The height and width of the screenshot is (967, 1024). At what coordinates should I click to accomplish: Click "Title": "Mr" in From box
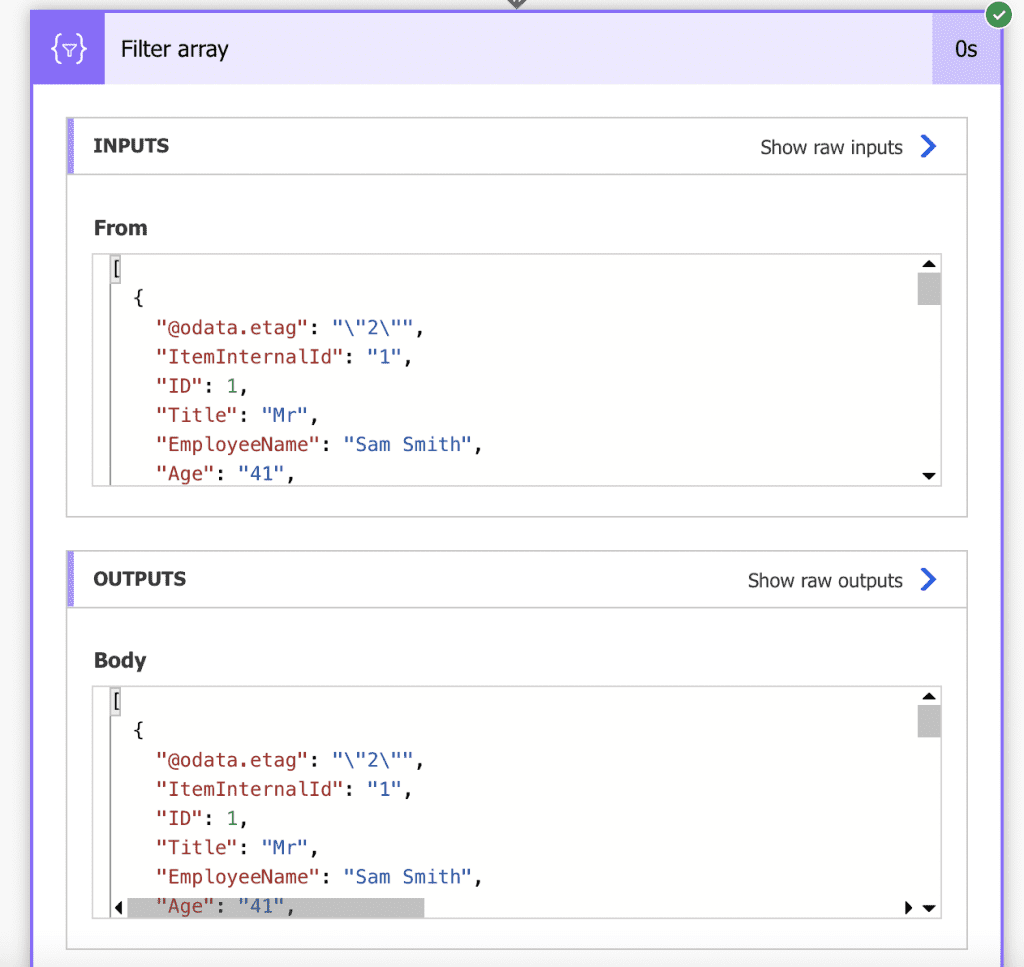(237, 415)
